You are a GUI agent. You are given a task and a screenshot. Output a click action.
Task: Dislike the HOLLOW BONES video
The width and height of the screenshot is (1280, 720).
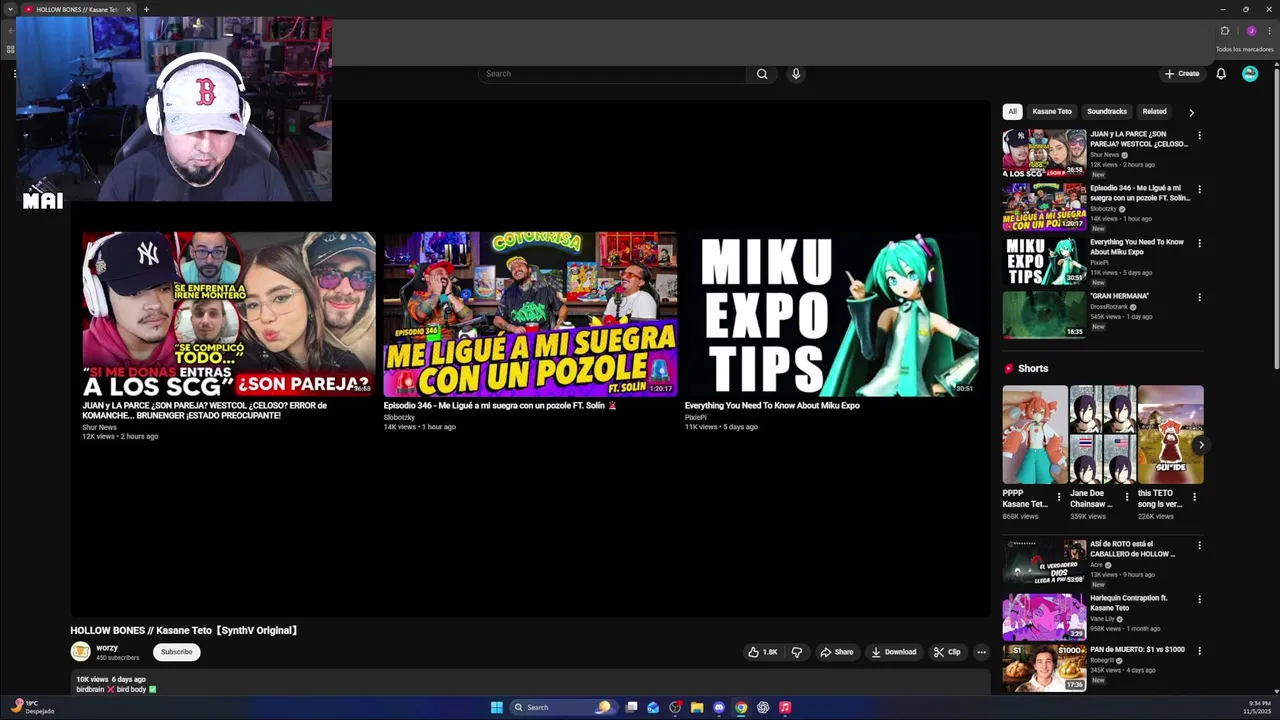coord(797,652)
